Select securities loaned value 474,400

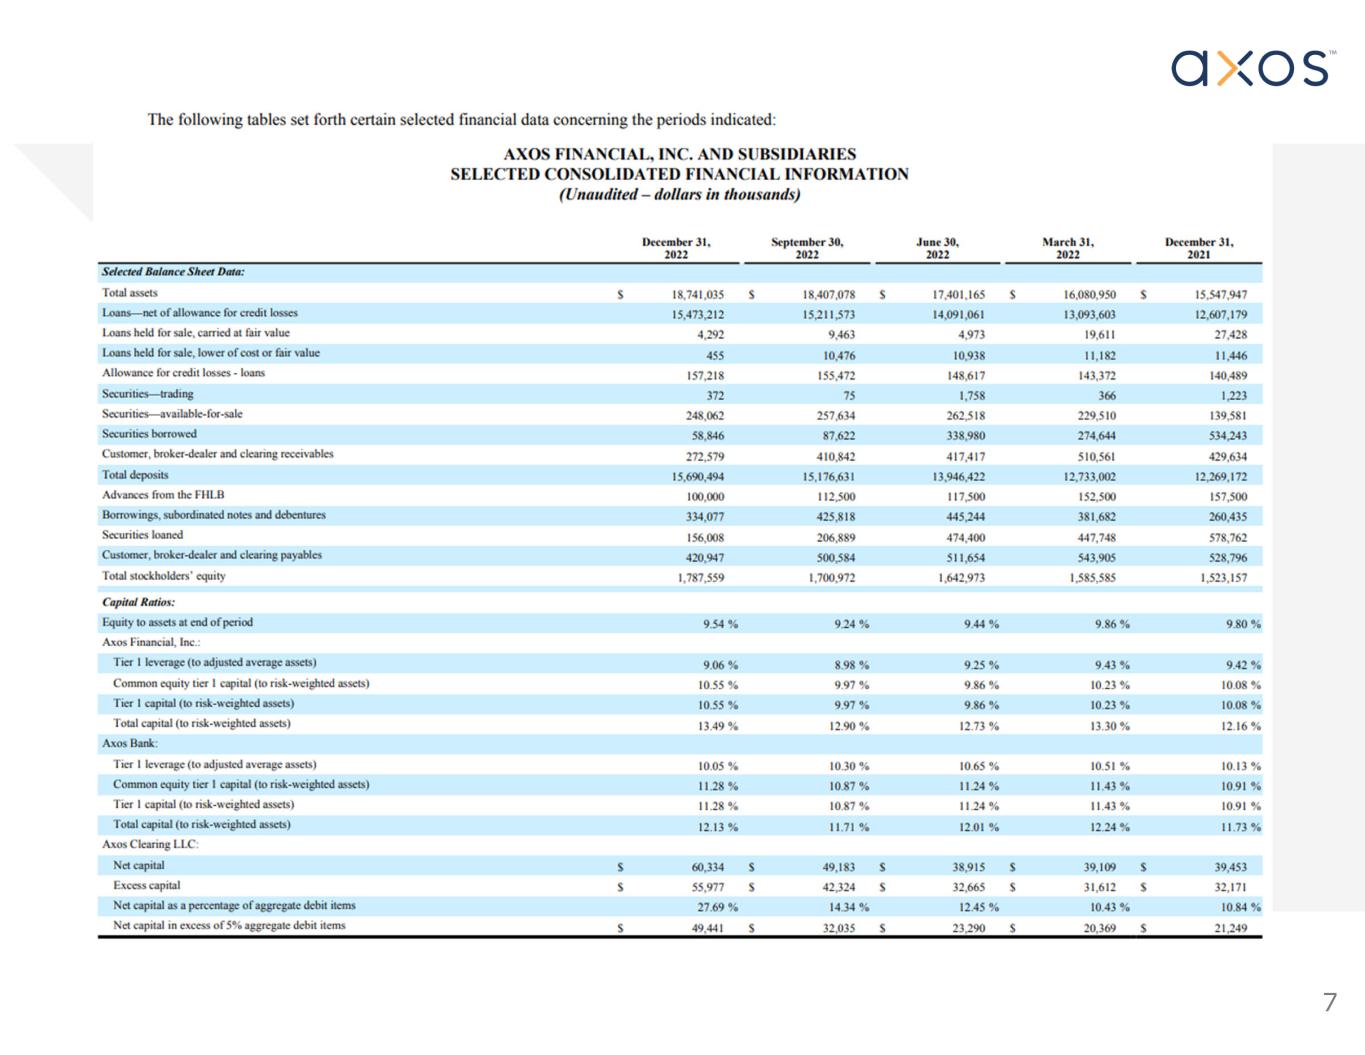tap(966, 537)
